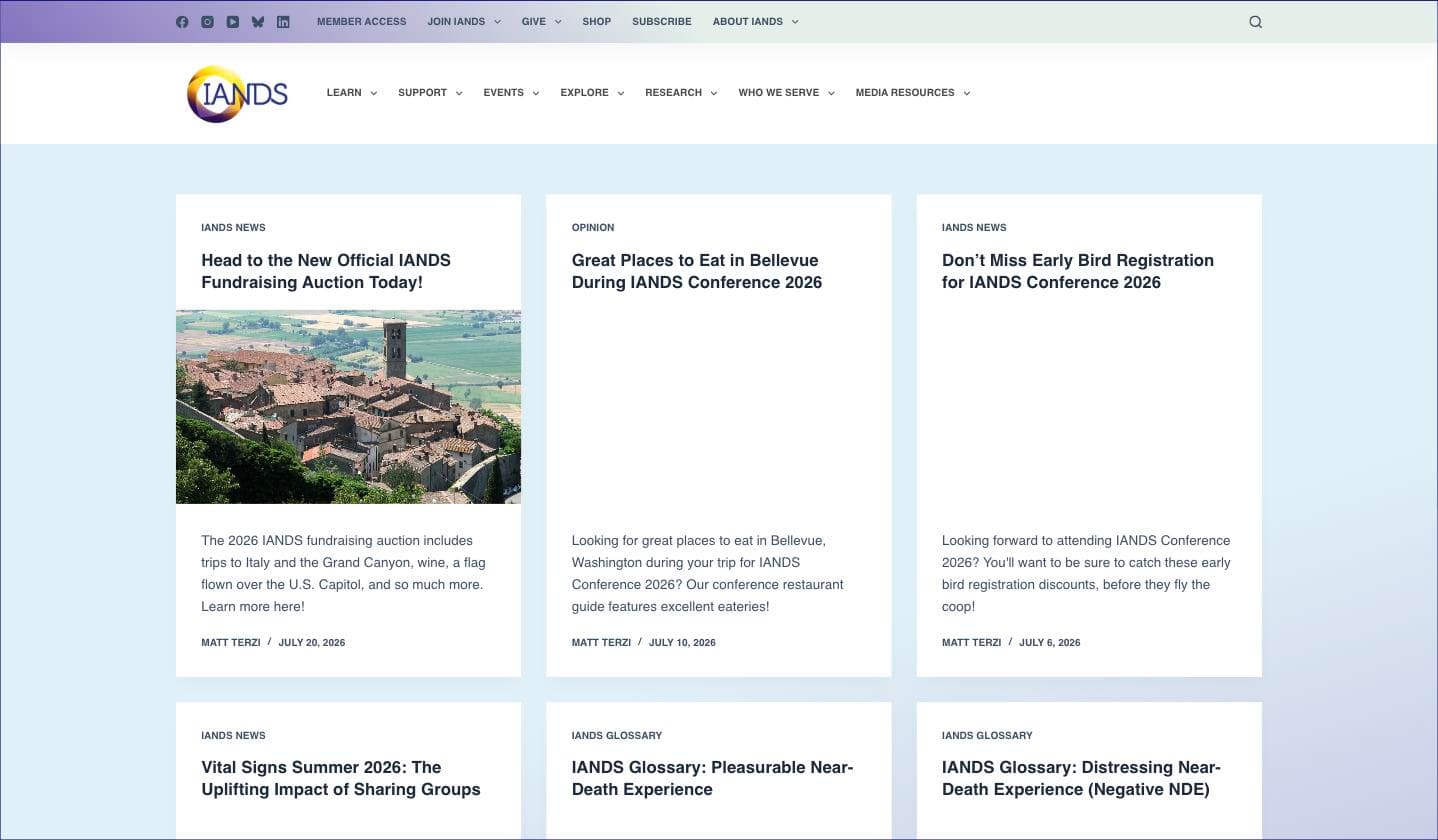Open the IANDS Instagram icon
The height and width of the screenshot is (840, 1438).
(207, 22)
